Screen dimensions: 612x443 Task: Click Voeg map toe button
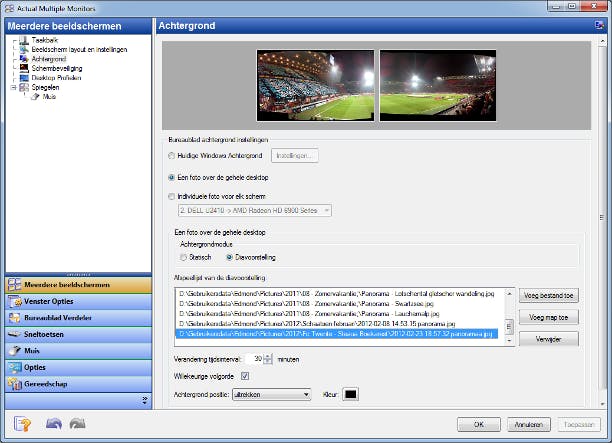click(548, 317)
